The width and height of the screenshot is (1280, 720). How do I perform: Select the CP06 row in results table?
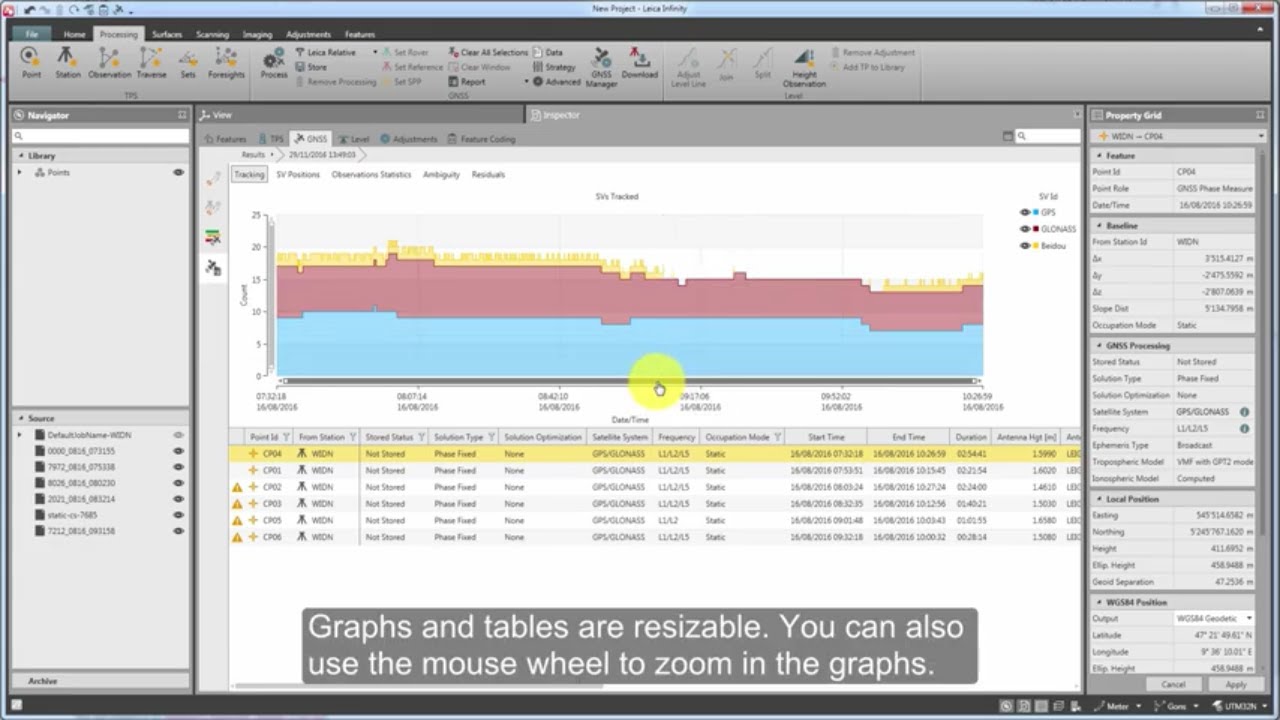pyautogui.click(x=655, y=537)
